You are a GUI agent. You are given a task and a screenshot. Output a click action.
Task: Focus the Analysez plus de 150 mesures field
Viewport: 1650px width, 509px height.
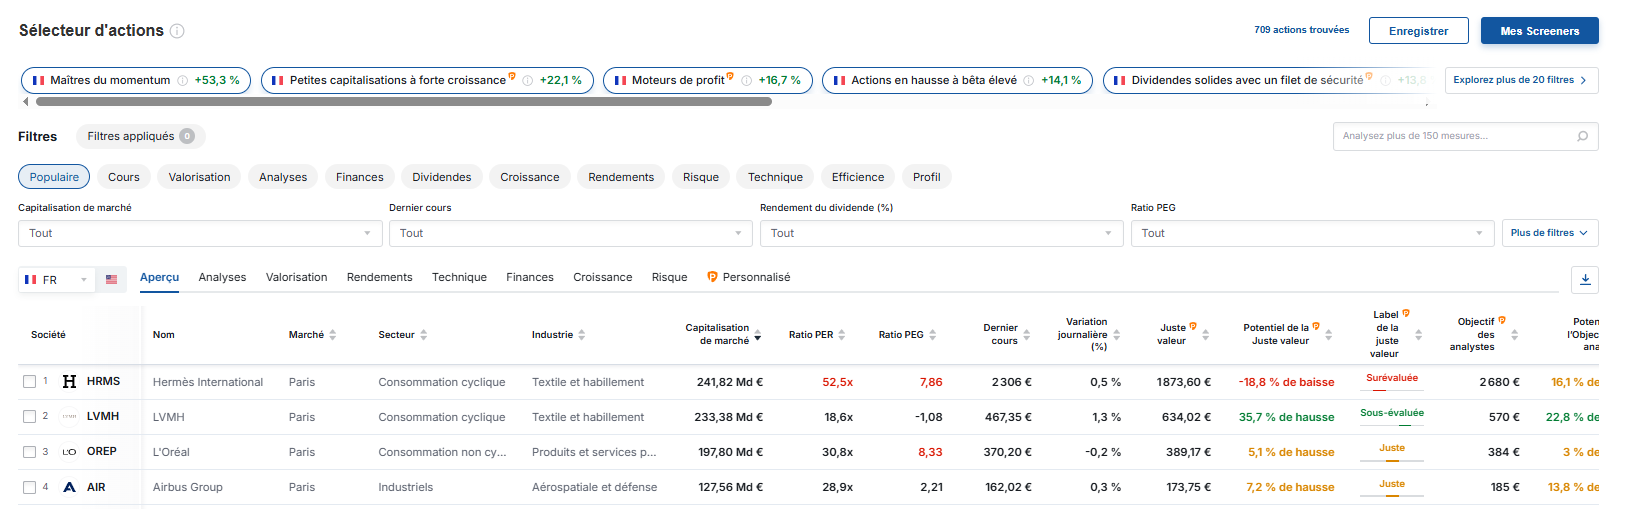(1466, 136)
